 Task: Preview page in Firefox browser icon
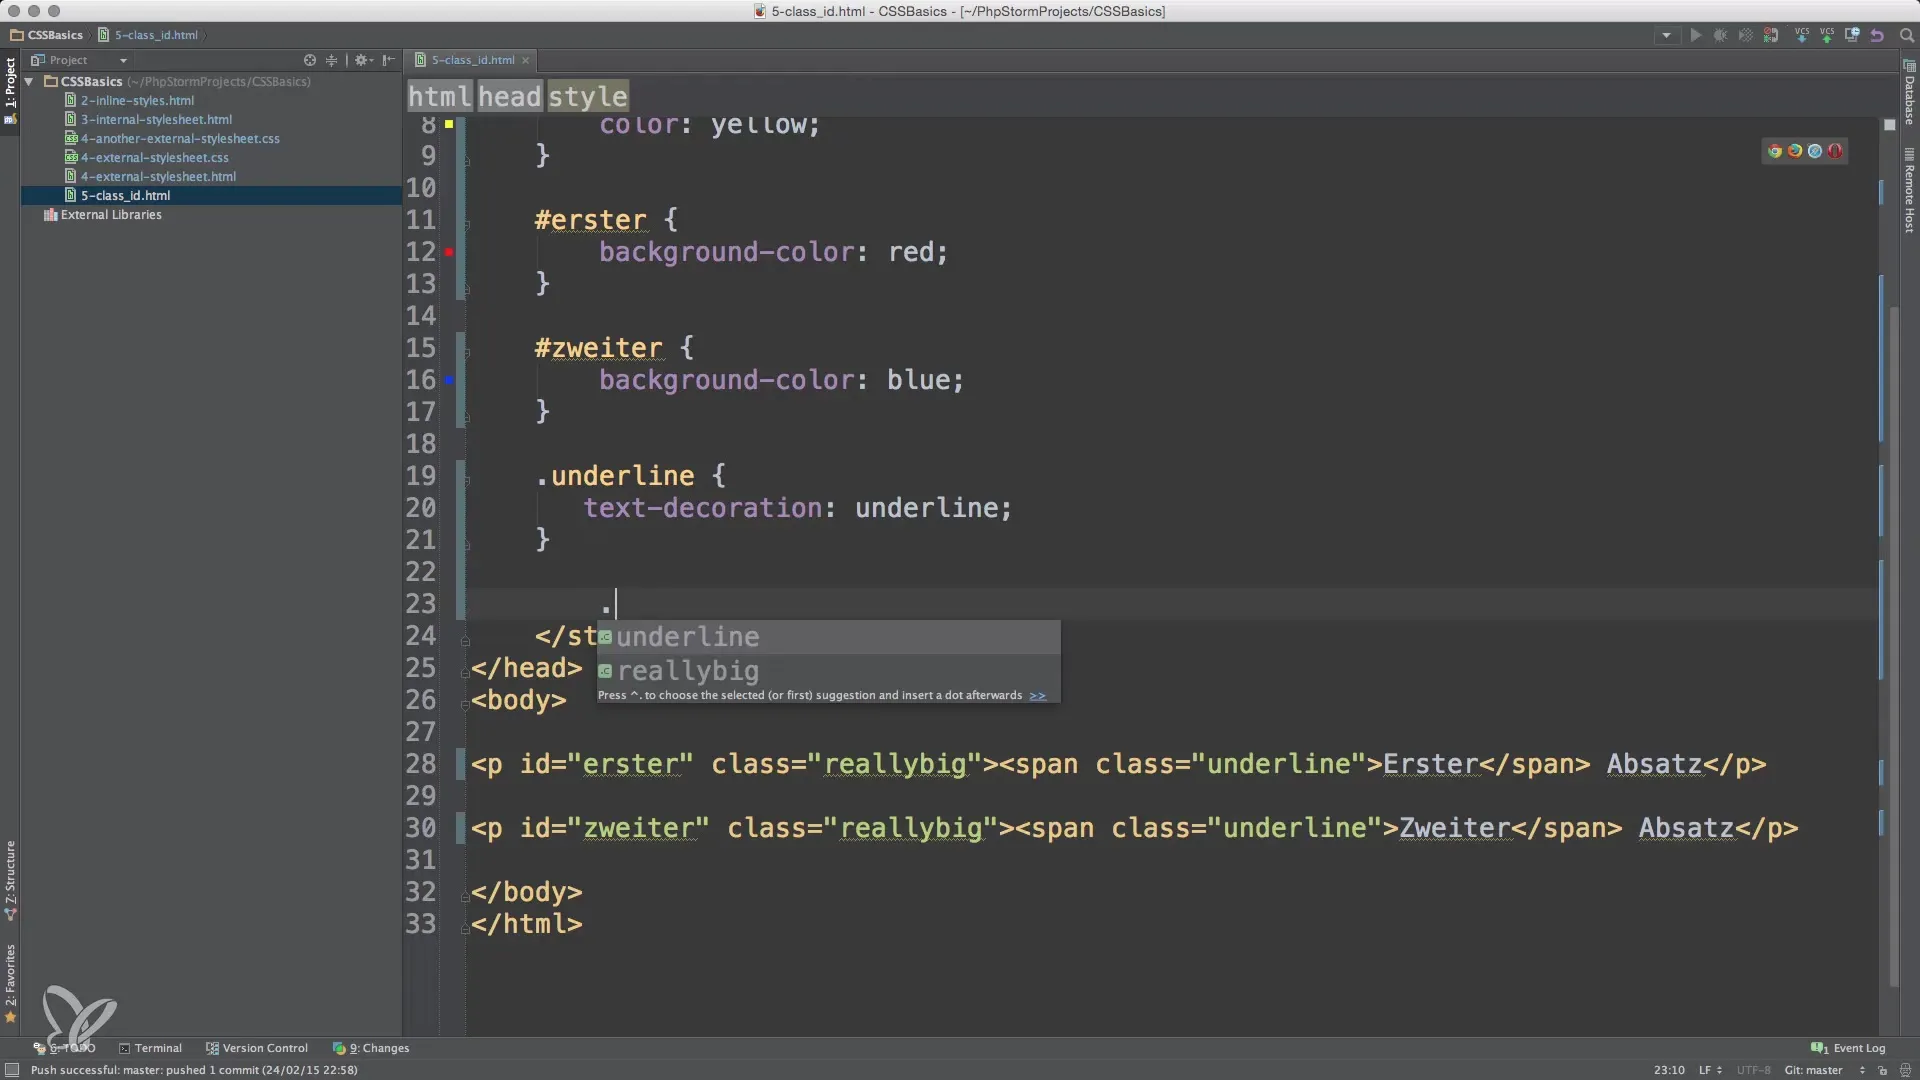coord(1795,151)
